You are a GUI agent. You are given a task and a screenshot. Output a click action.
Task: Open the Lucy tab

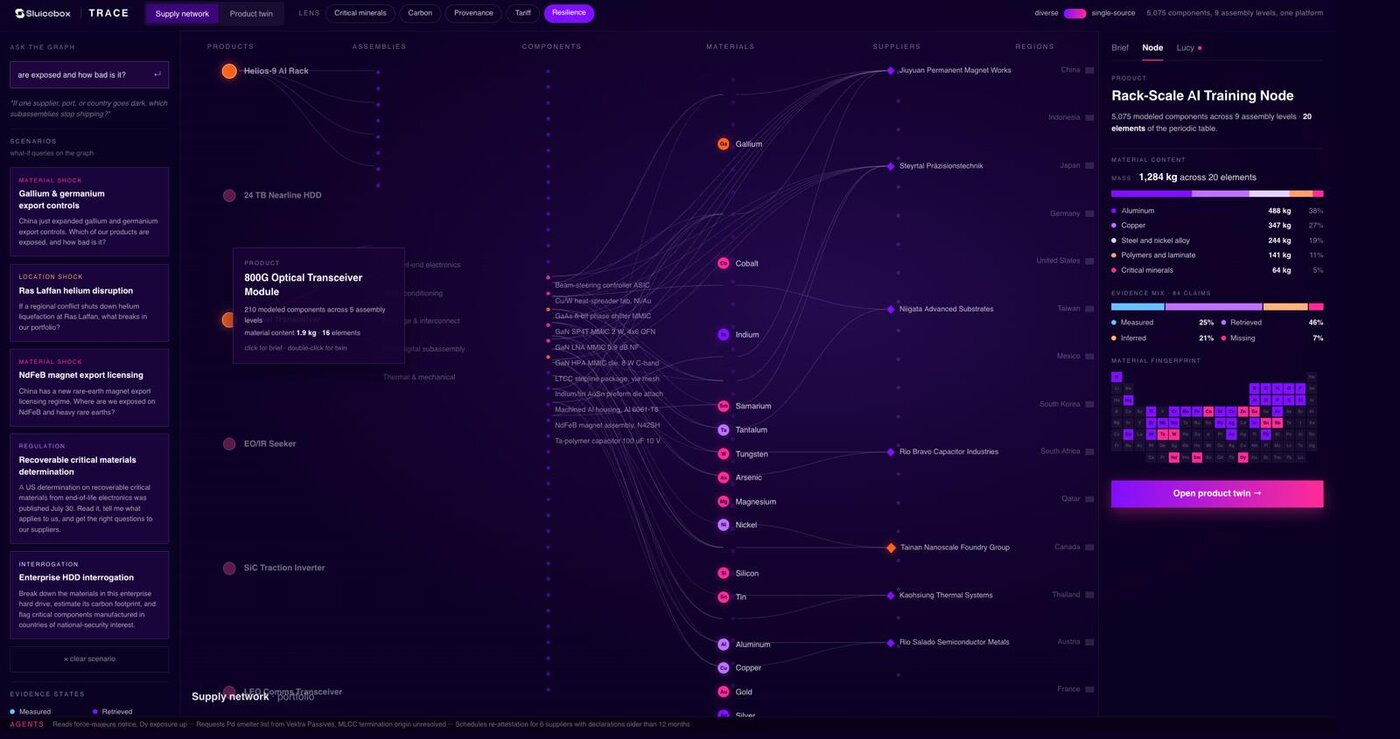pos(1187,48)
